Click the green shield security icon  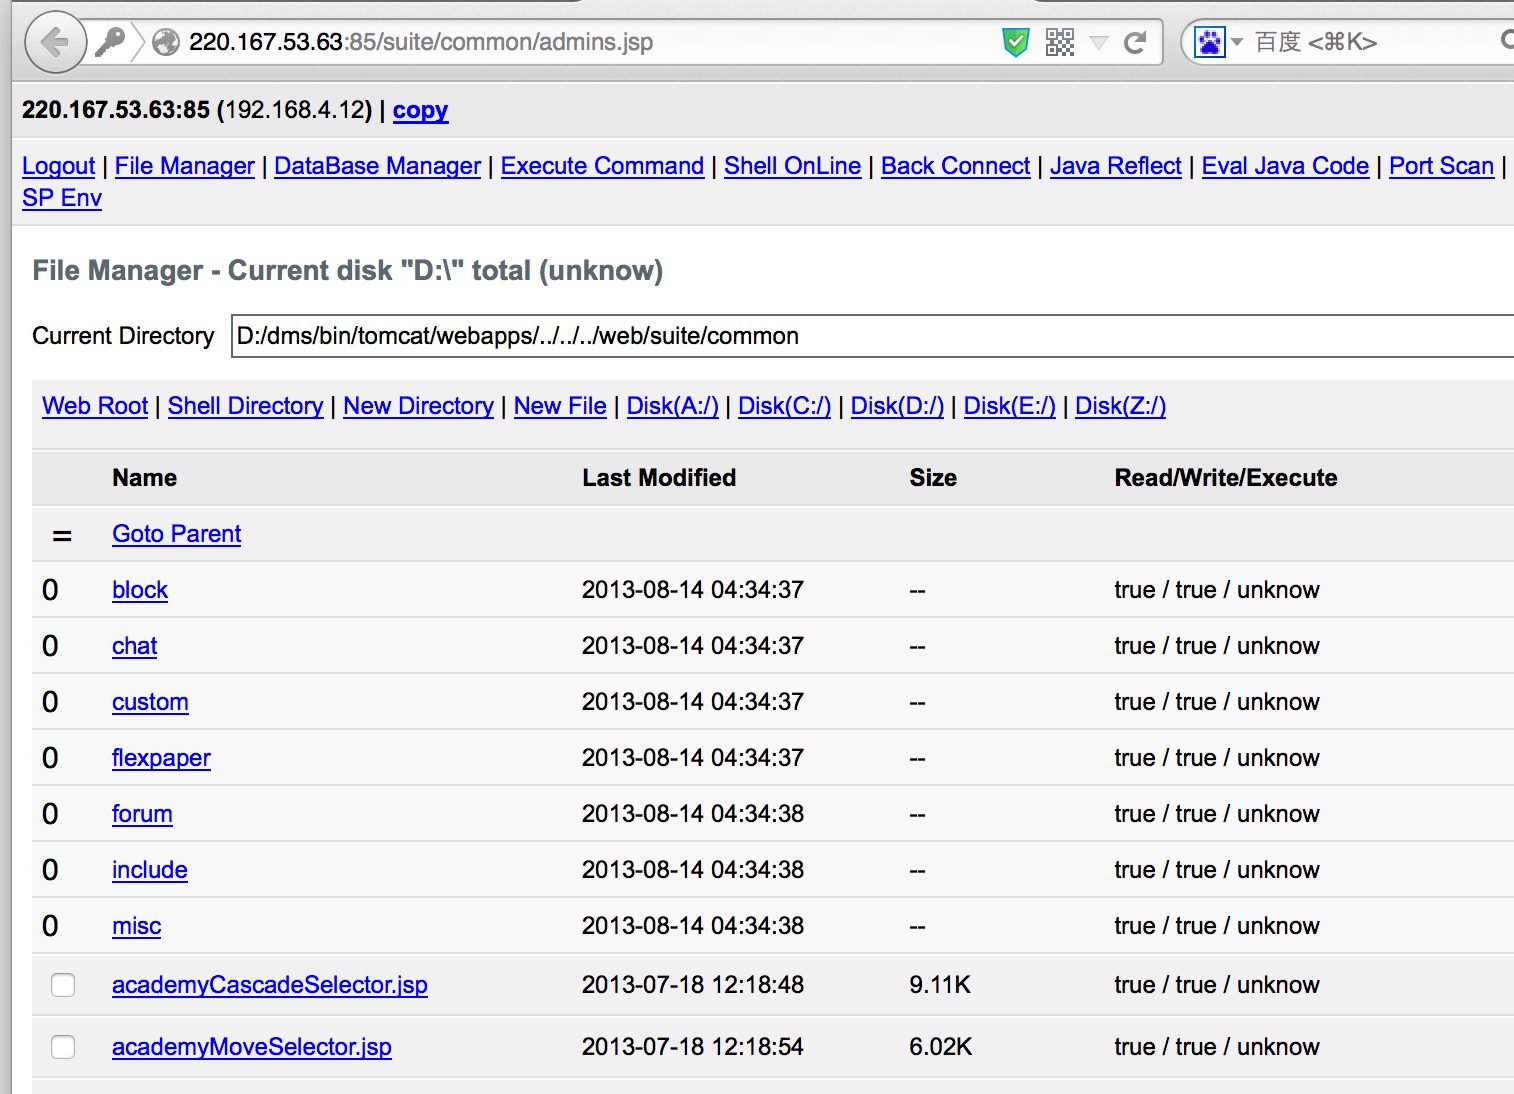(x=1015, y=42)
